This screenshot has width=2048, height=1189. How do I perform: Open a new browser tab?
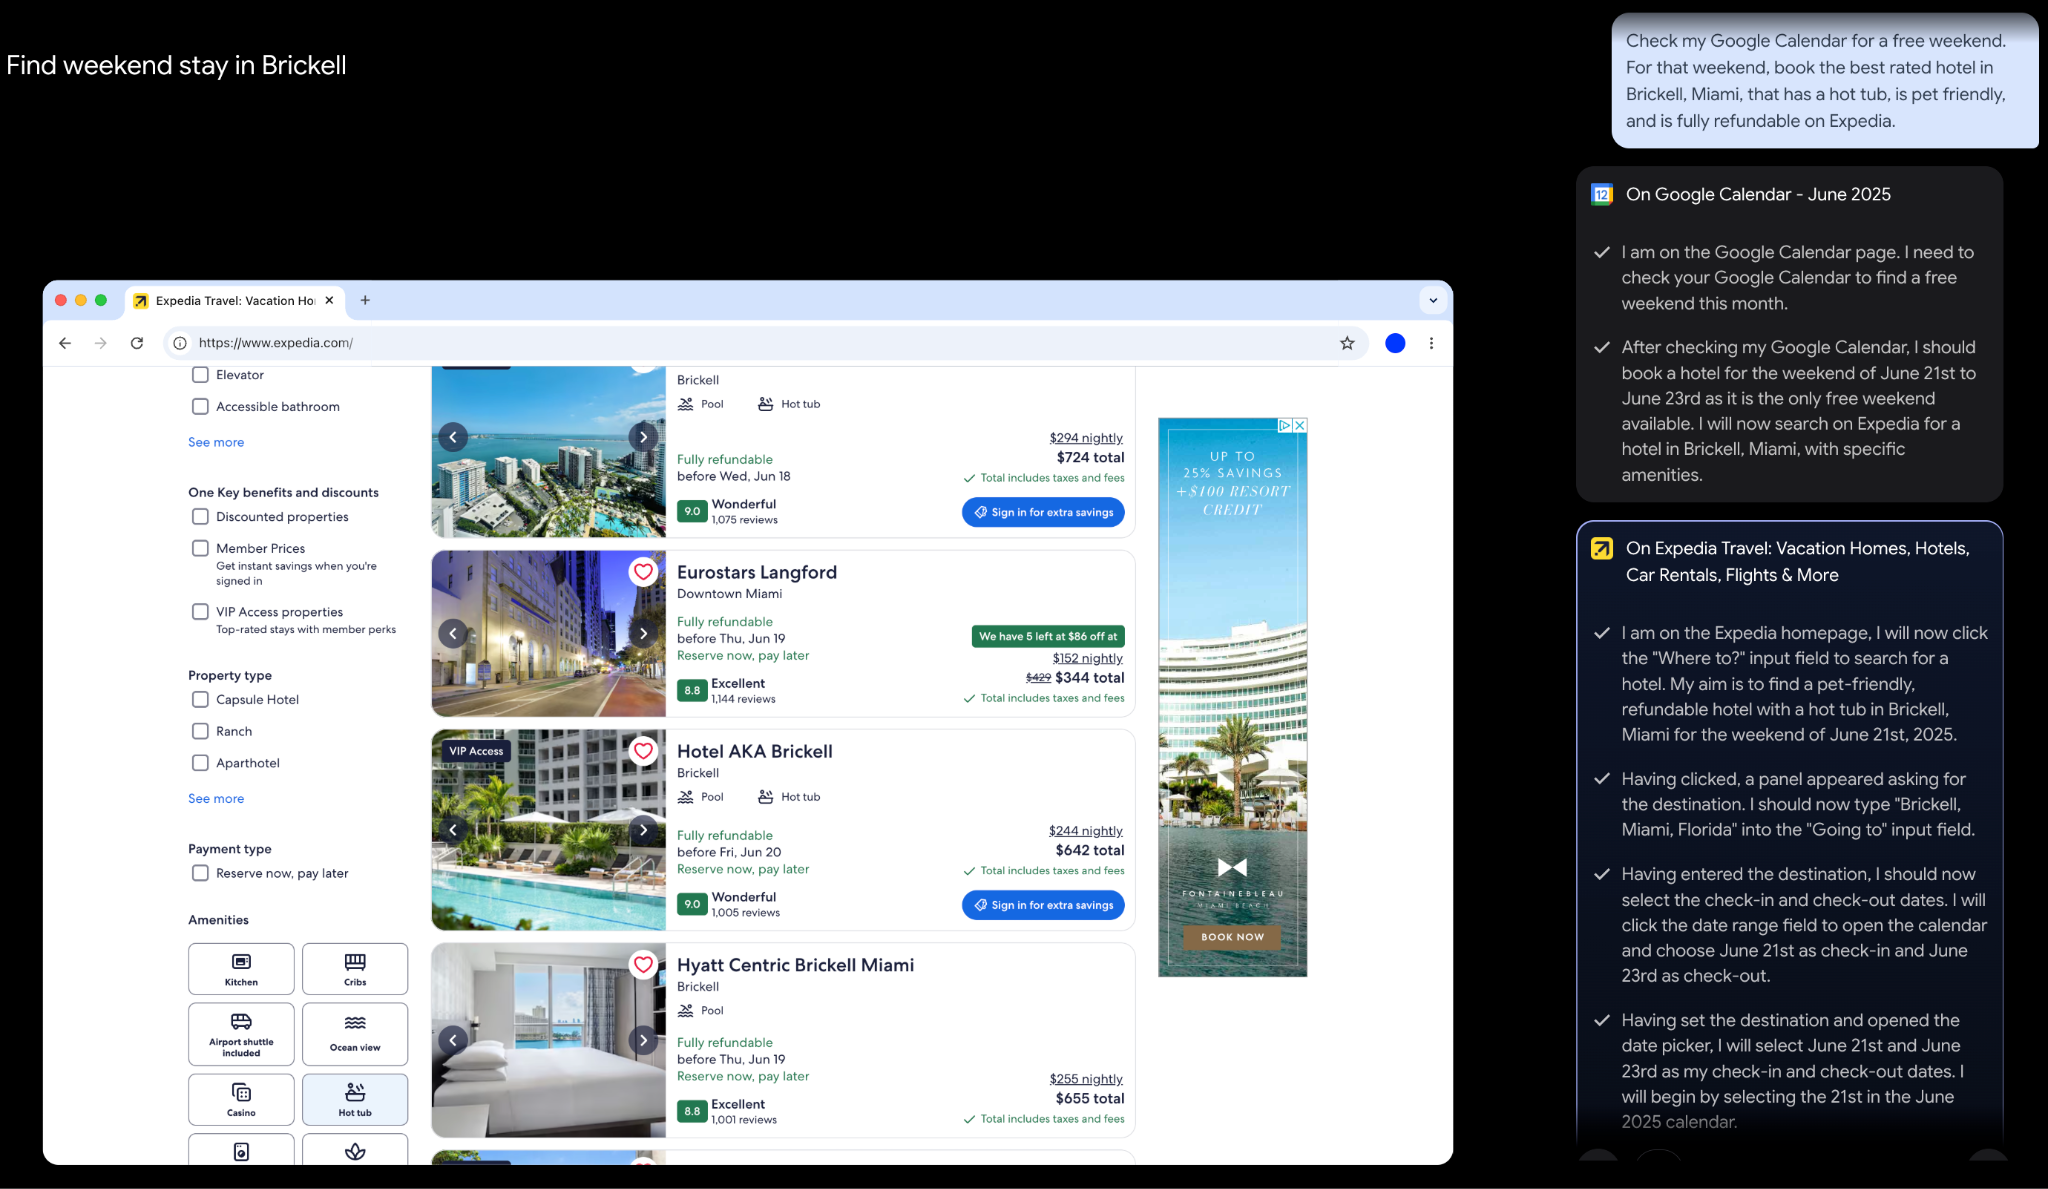(366, 300)
